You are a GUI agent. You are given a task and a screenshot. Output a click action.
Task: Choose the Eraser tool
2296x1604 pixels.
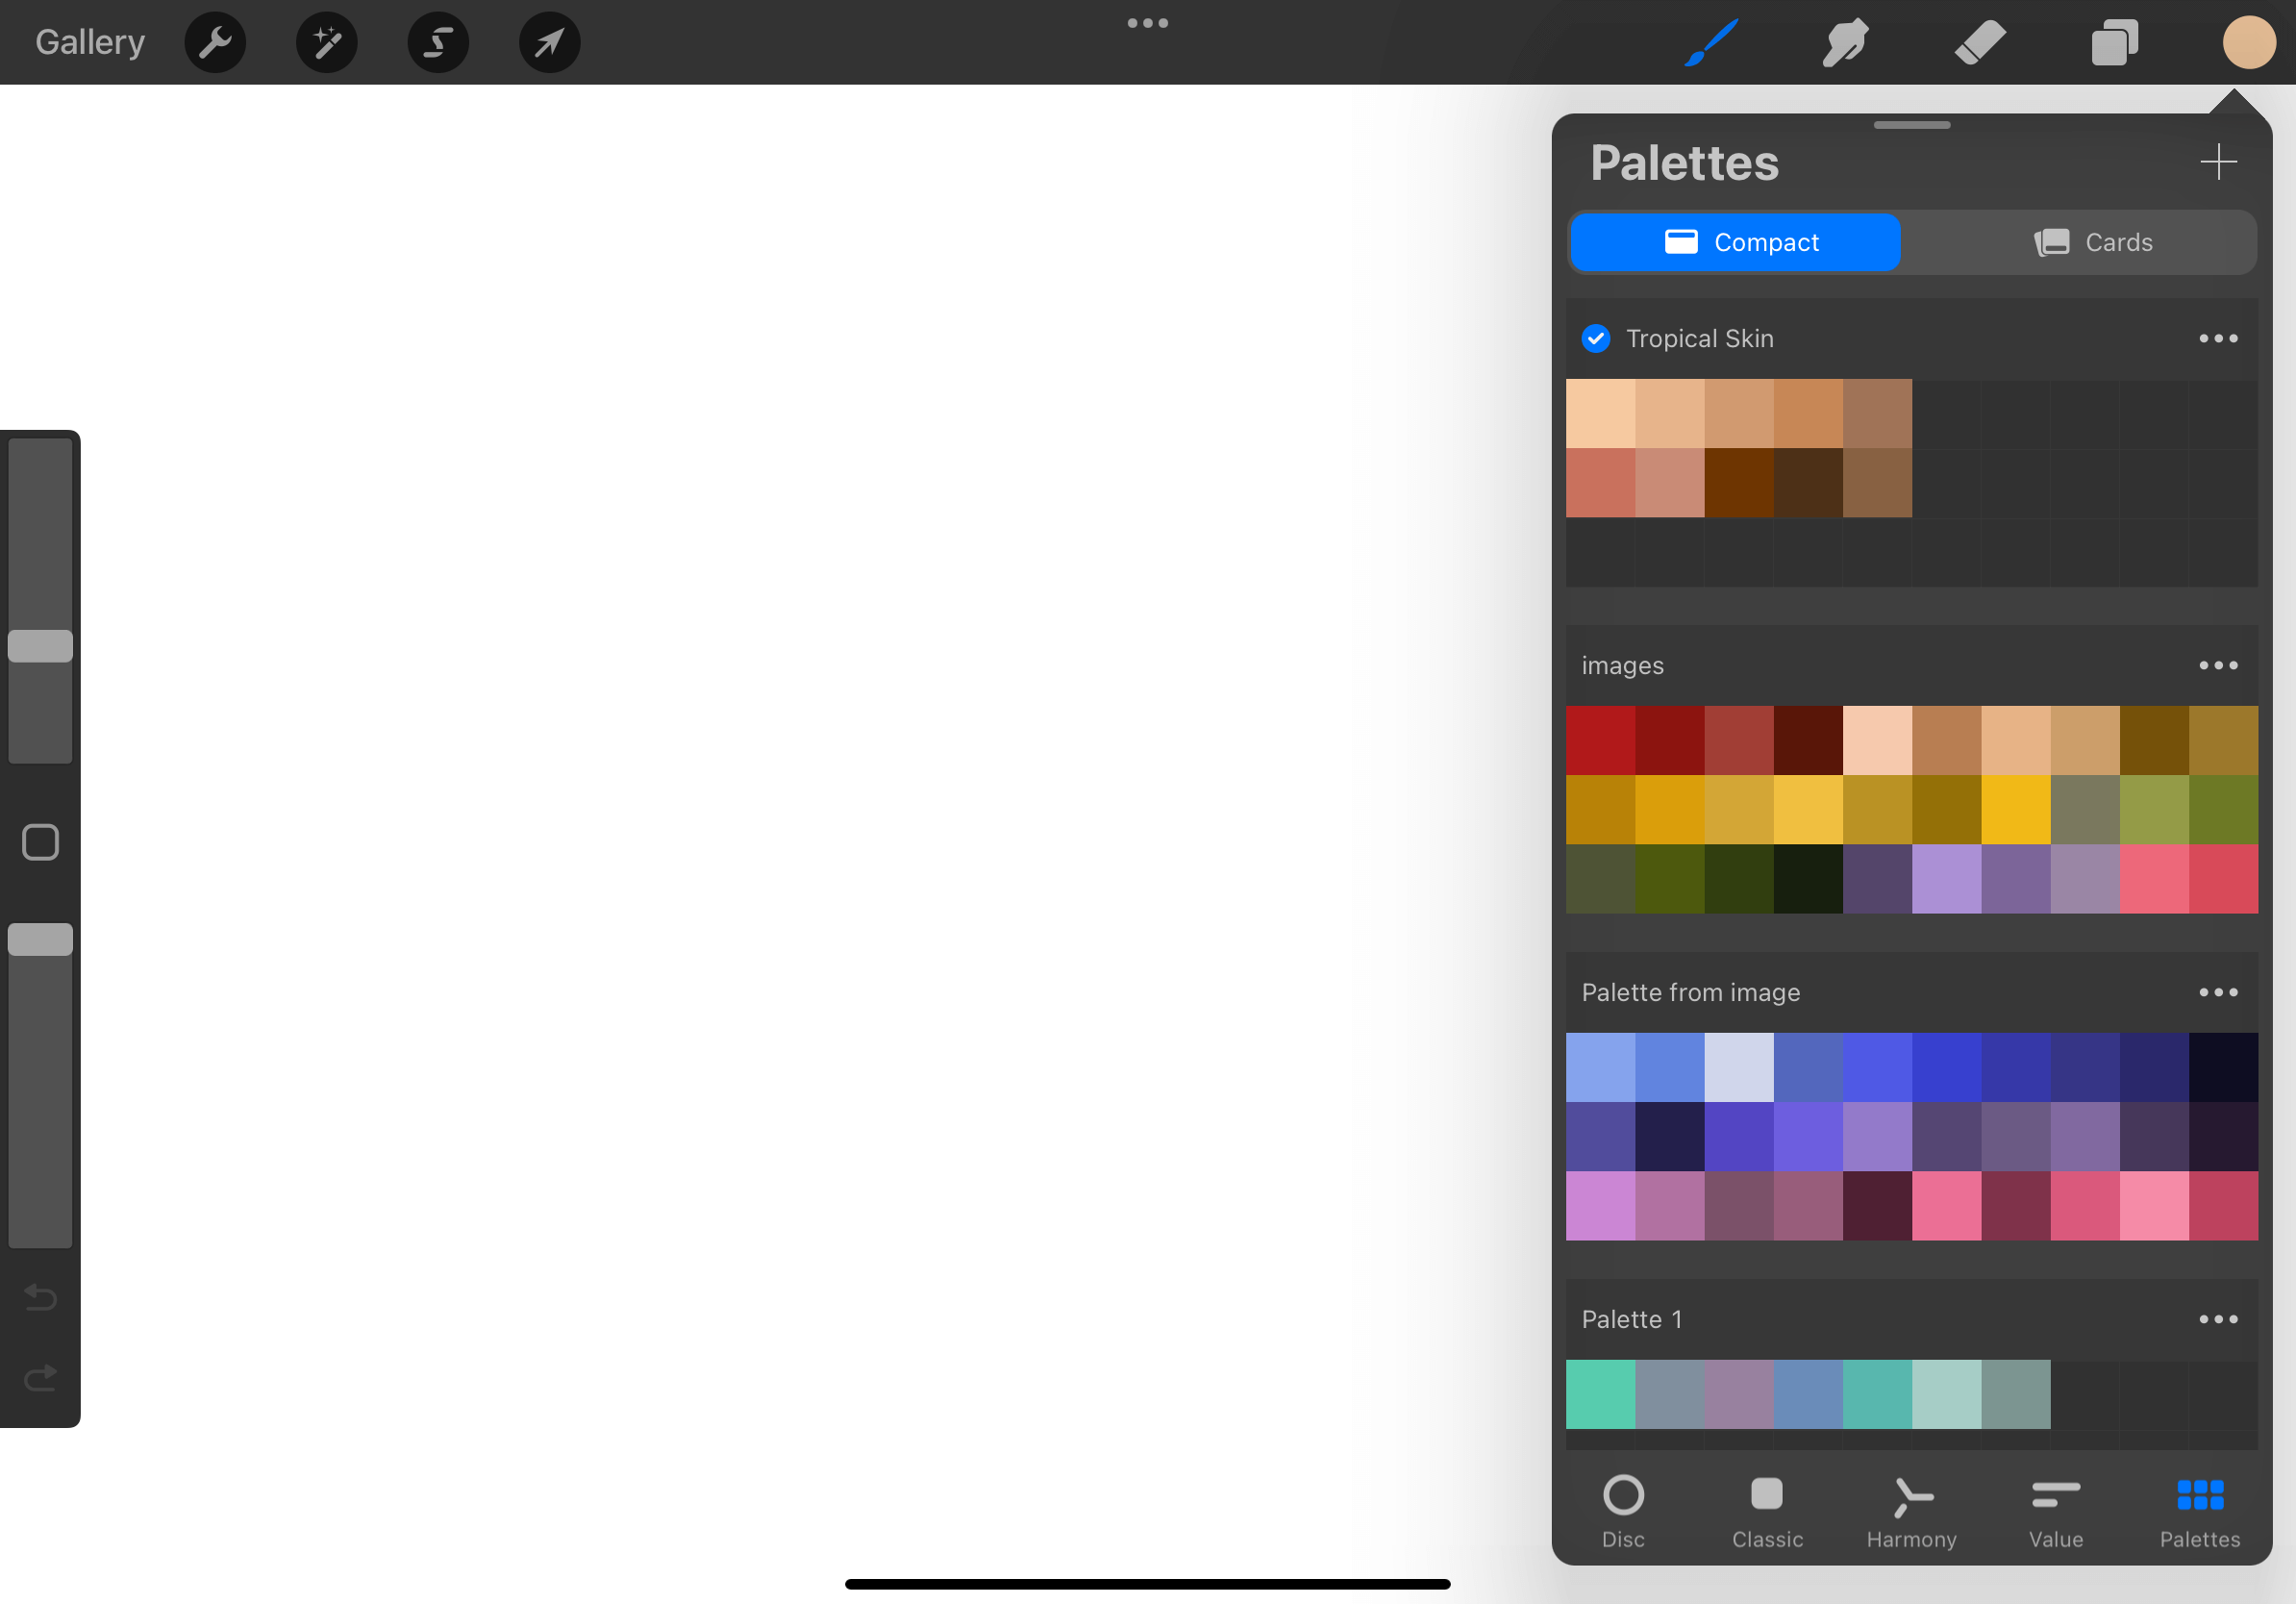tap(1979, 43)
